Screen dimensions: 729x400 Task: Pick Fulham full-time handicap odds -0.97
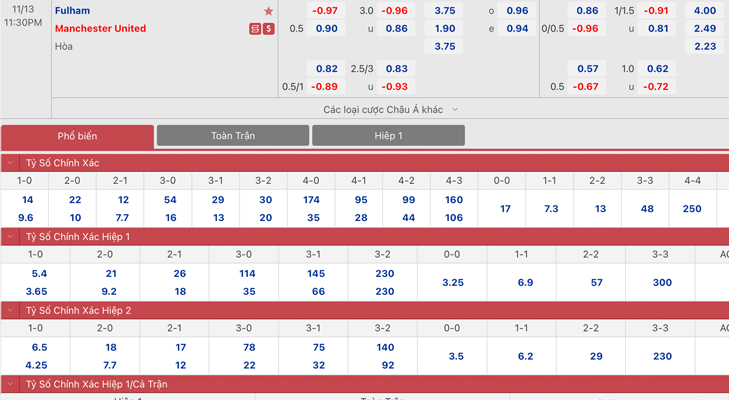[x=325, y=11]
